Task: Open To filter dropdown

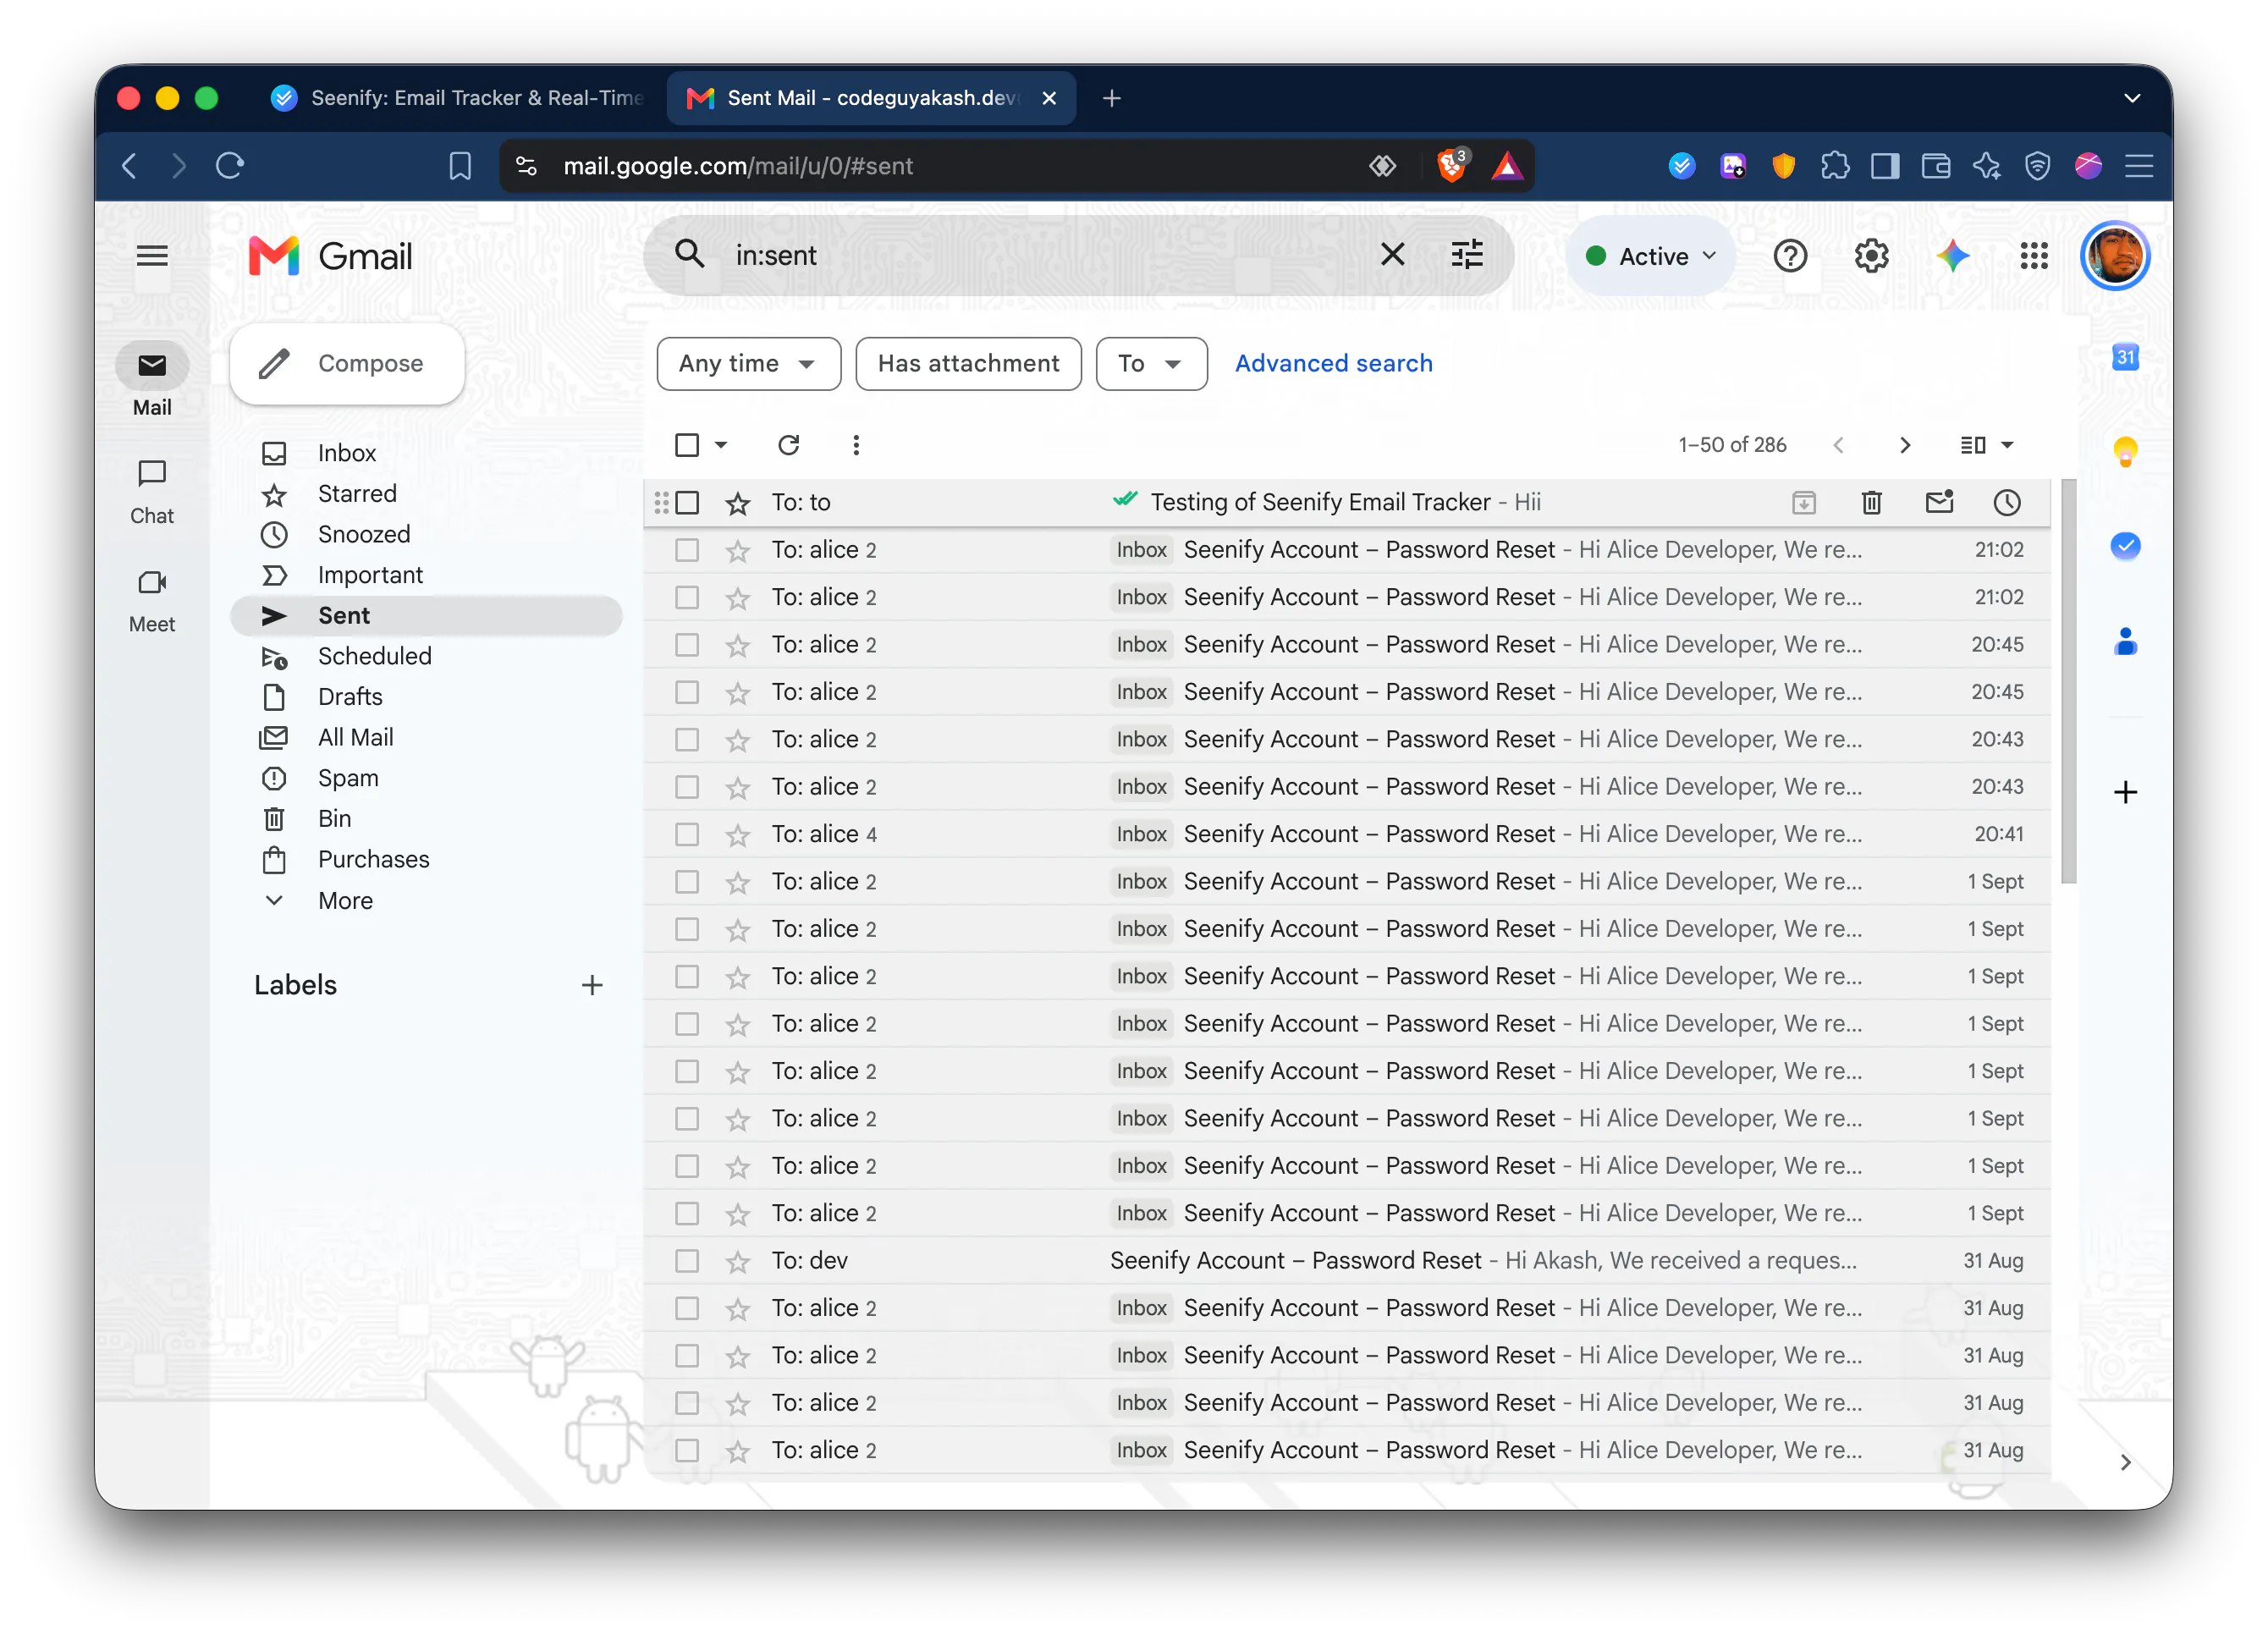Action: point(1151,363)
